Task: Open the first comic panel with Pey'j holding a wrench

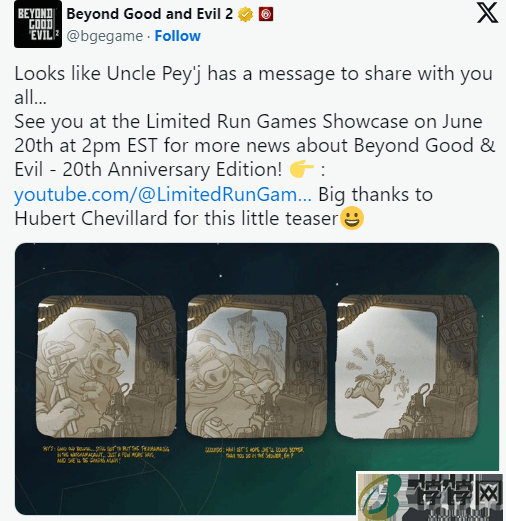Action: [106, 366]
